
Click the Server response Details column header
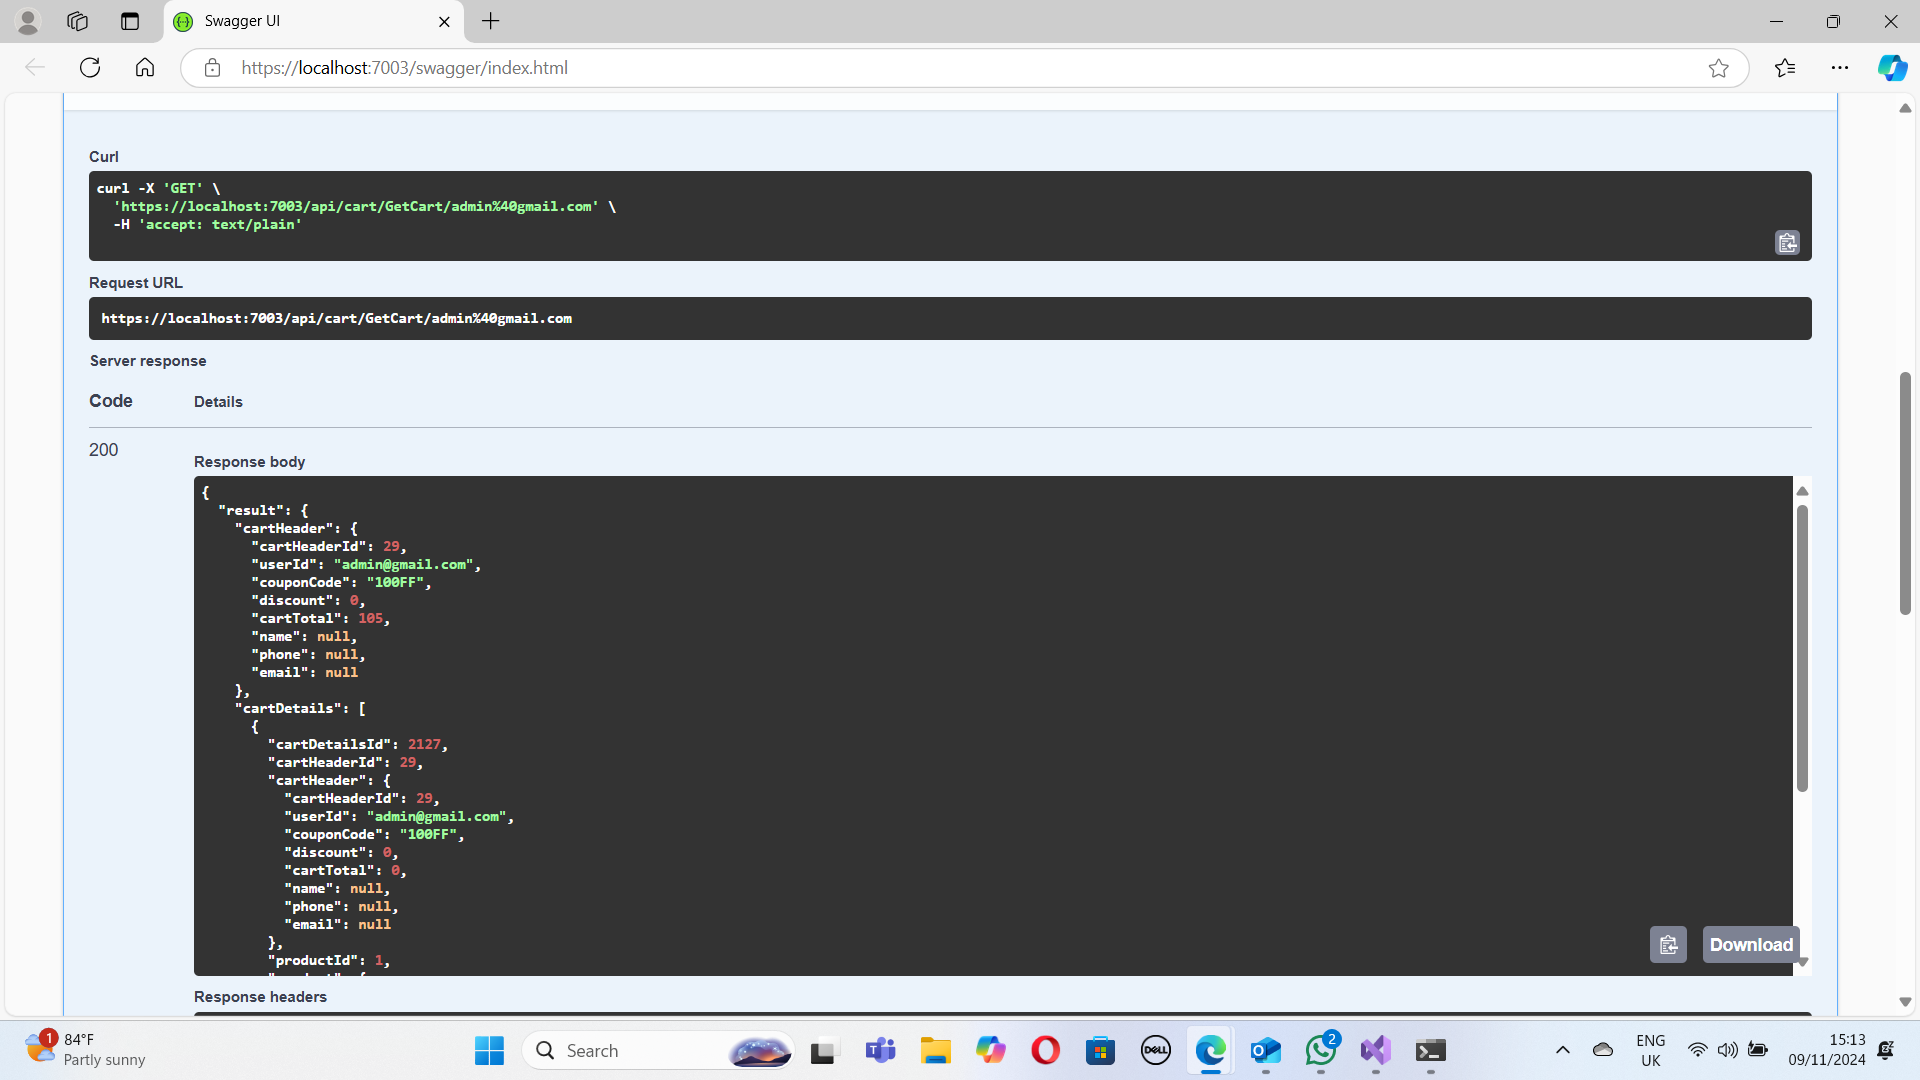pyautogui.click(x=218, y=401)
